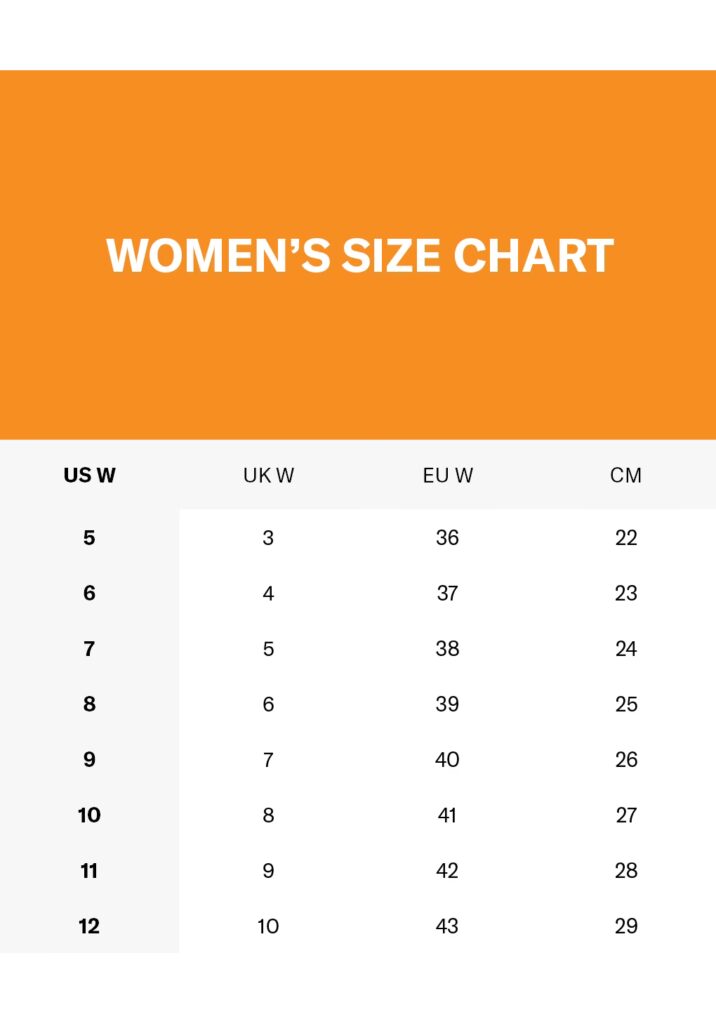Select the EU W column header

click(x=447, y=475)
